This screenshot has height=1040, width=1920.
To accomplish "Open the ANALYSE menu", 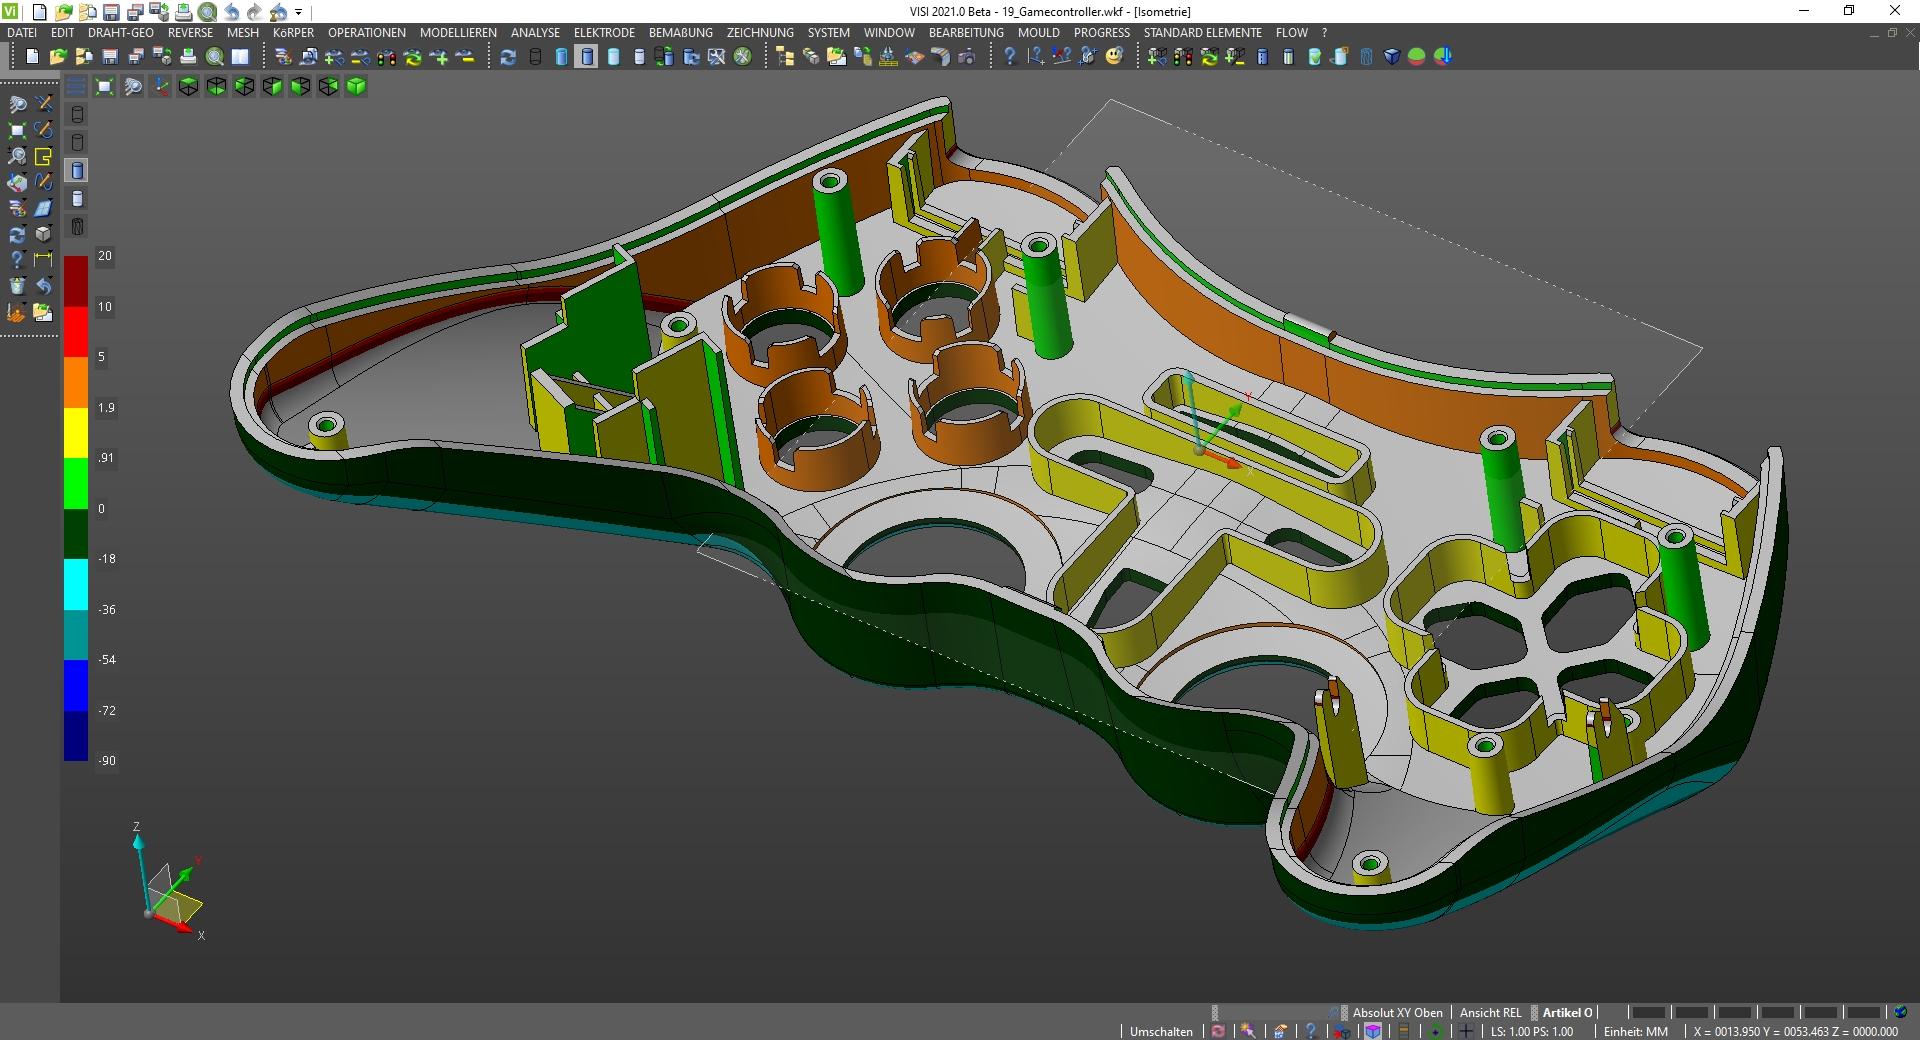I will point(535,33).
